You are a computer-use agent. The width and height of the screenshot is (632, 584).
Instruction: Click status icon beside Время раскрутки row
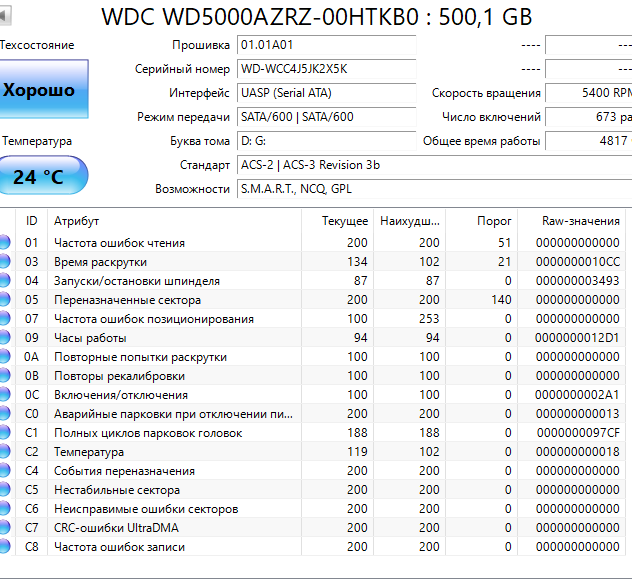click(4, 261)
